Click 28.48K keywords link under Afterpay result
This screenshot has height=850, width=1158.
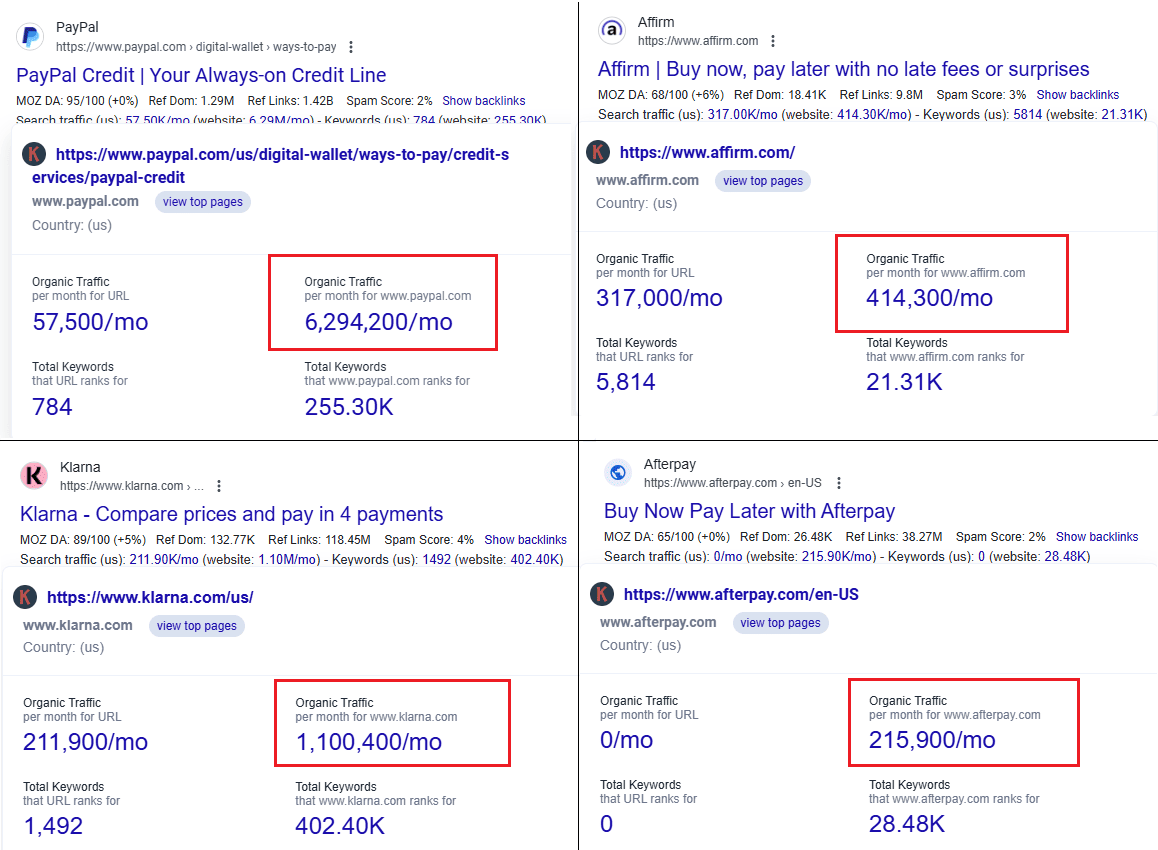(1065, 557)
